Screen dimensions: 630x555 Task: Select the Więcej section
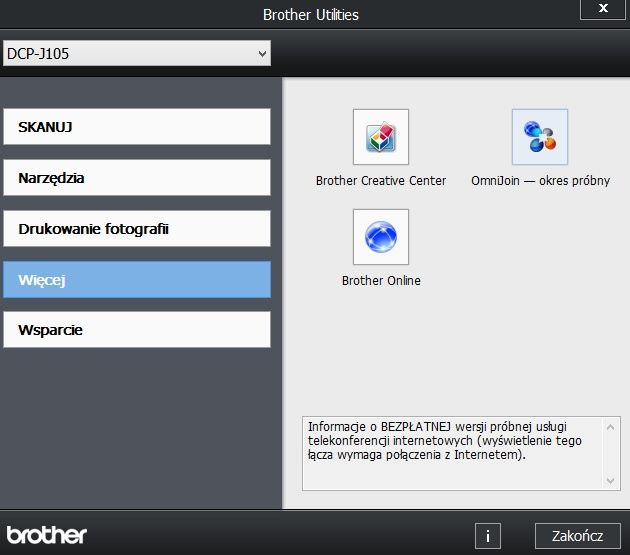point(137,280)
